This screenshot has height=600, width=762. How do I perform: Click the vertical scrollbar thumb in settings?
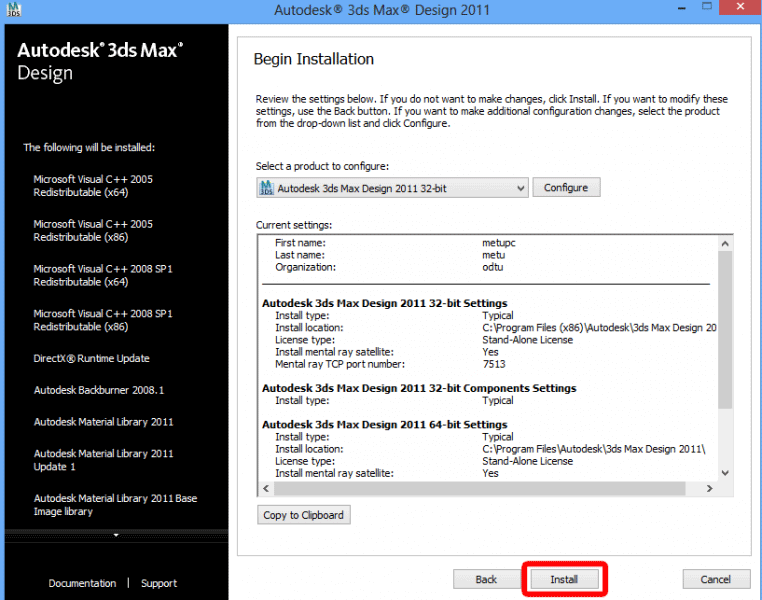[x=725, y=330]
